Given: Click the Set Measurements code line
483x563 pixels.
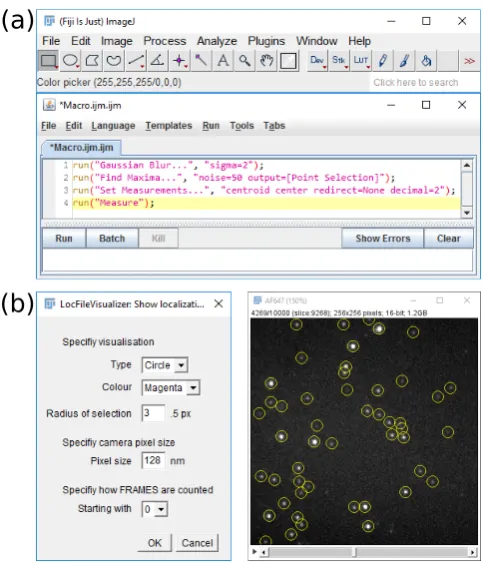Looking at the screenshot, I should point(264,190).
